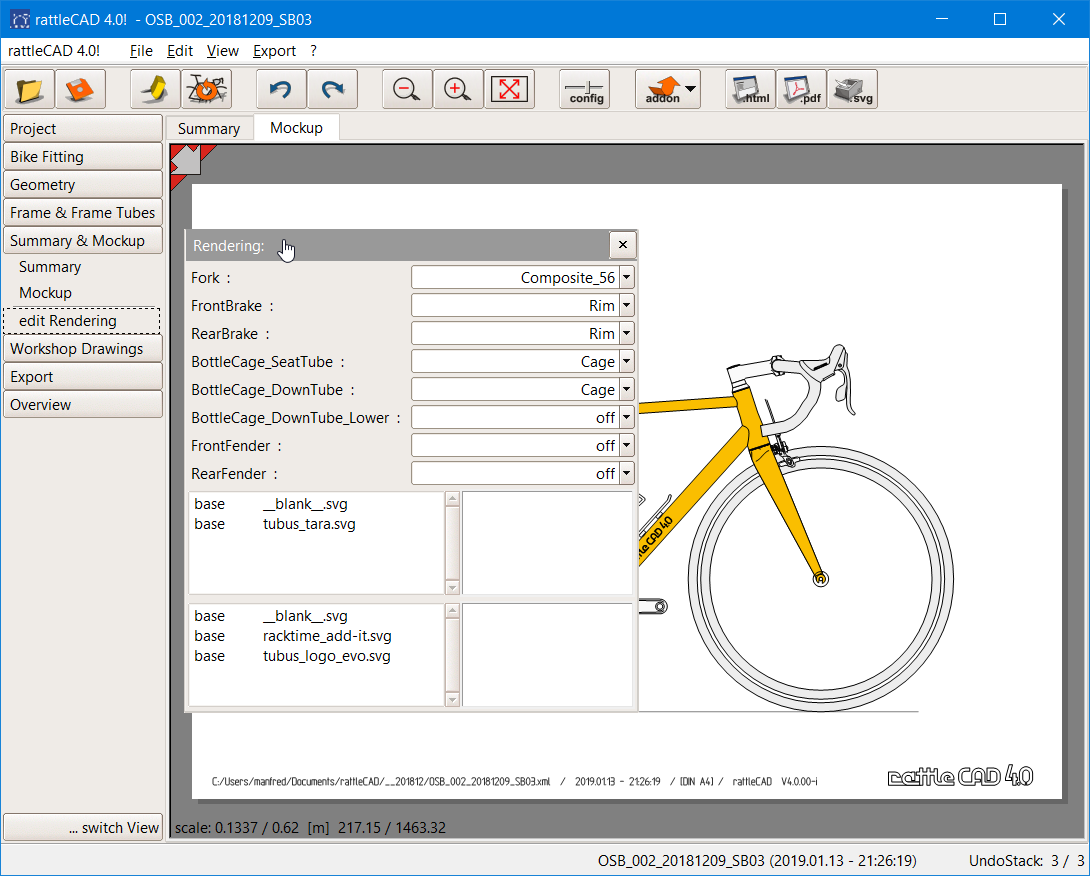Open the Edit menu
Screen dimensions: 1090x876
coord(180,51)
